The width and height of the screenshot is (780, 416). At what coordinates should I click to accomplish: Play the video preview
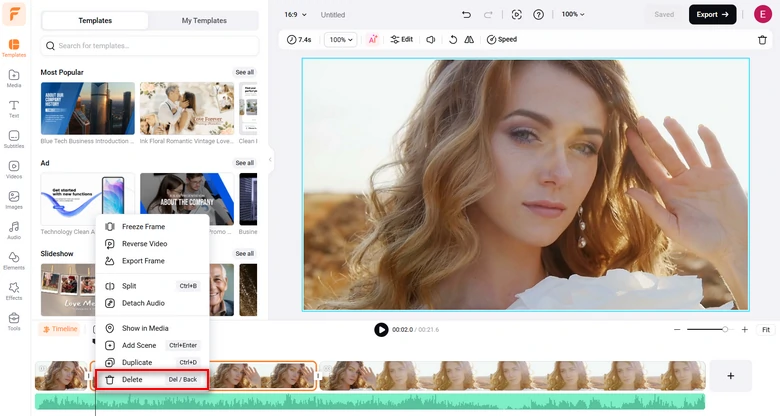click(x=381, y=329)
